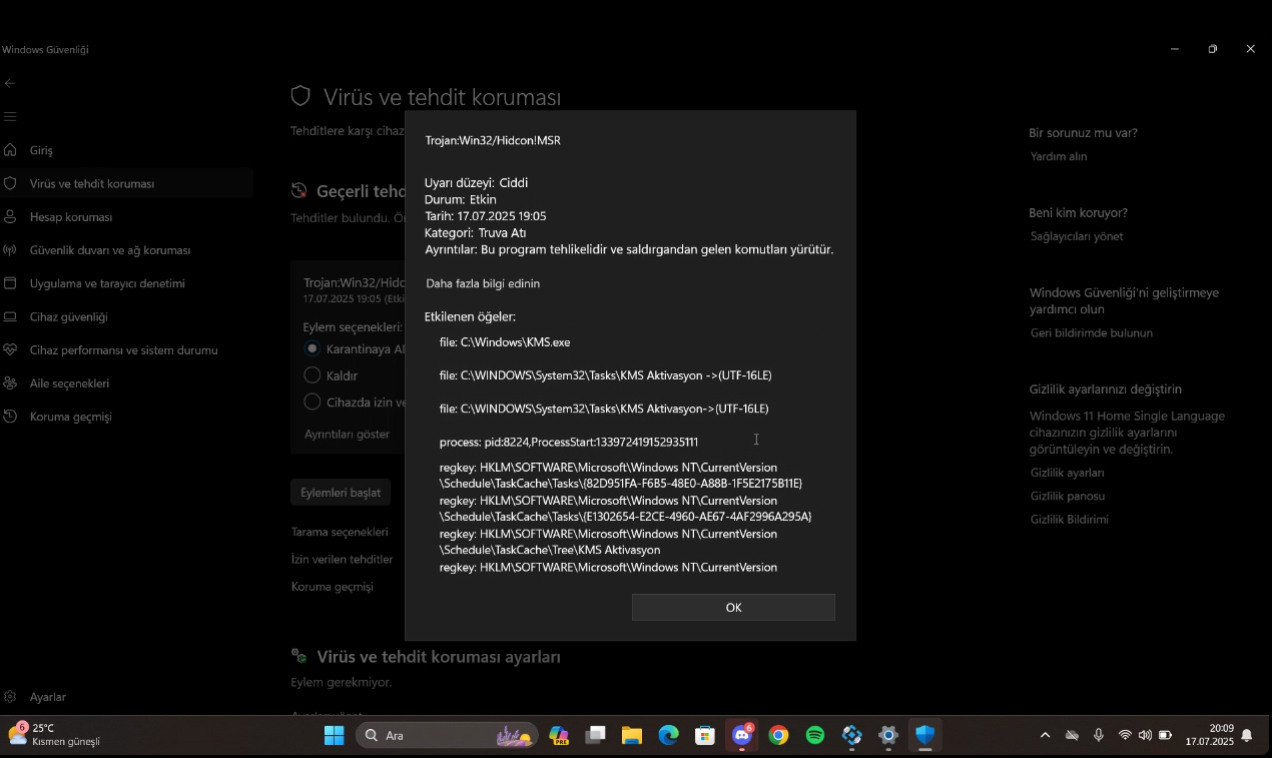
Task: Open Cihaz performansı ve sistem durumu
Action: [126, 350]
